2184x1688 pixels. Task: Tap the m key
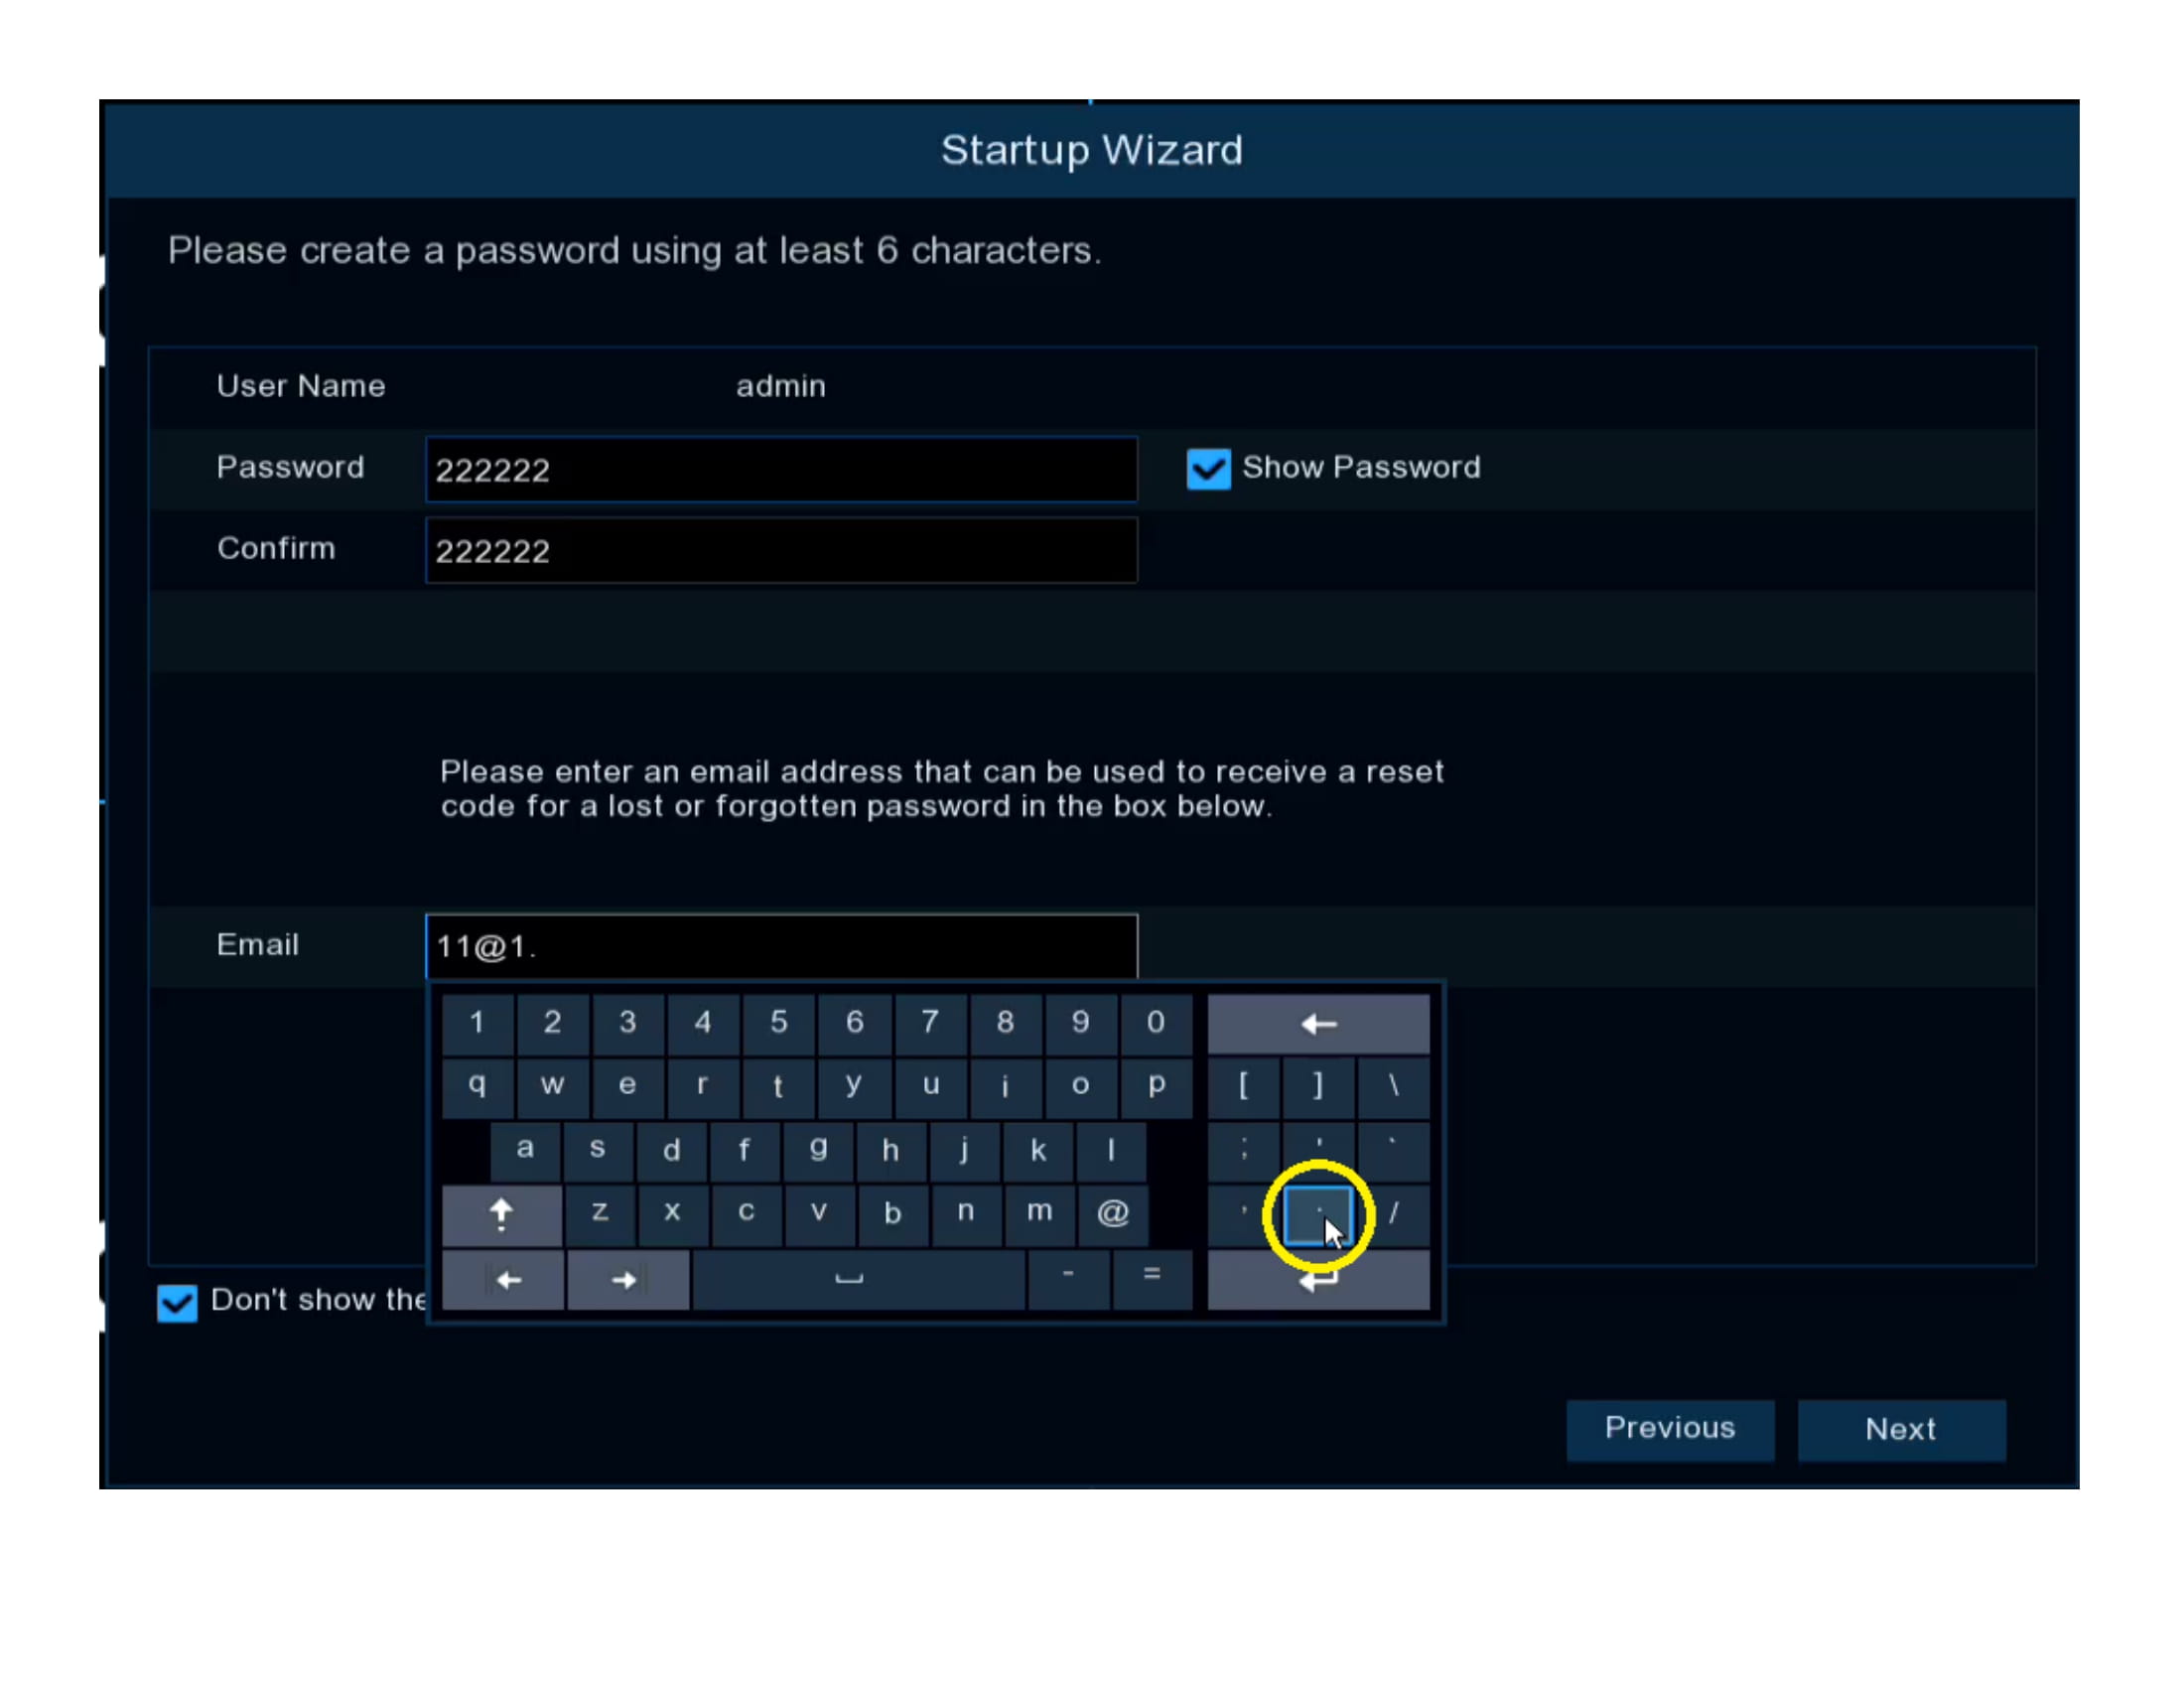tap(1039, 1214)
